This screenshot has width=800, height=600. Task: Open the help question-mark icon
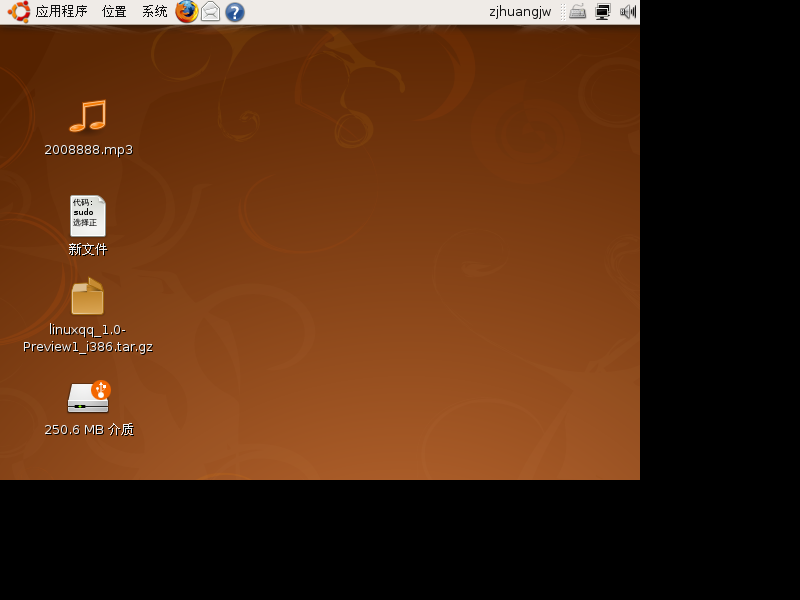235,12
